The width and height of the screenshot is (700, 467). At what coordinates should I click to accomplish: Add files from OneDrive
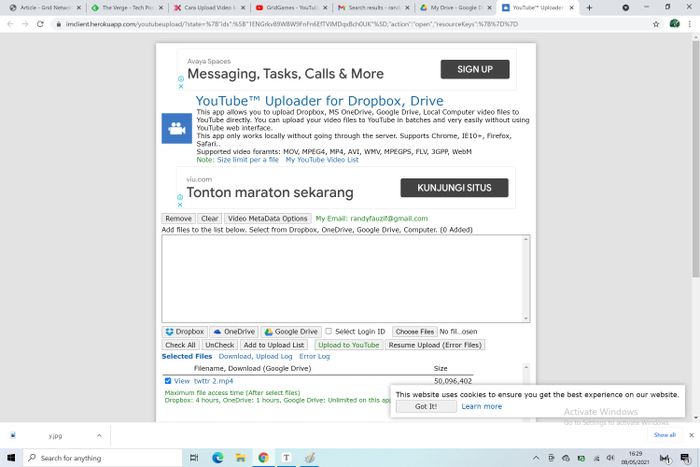[234, 332]
